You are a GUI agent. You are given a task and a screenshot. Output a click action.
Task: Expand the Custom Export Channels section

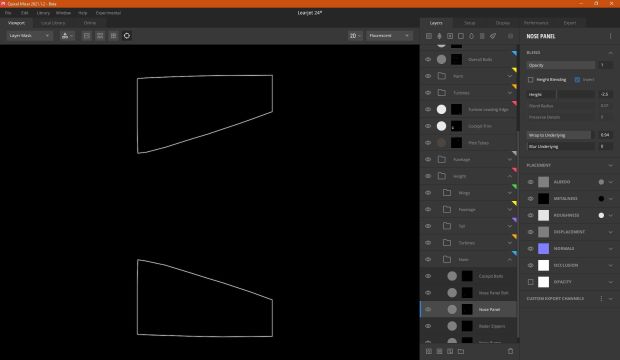(x=611, y=299)
